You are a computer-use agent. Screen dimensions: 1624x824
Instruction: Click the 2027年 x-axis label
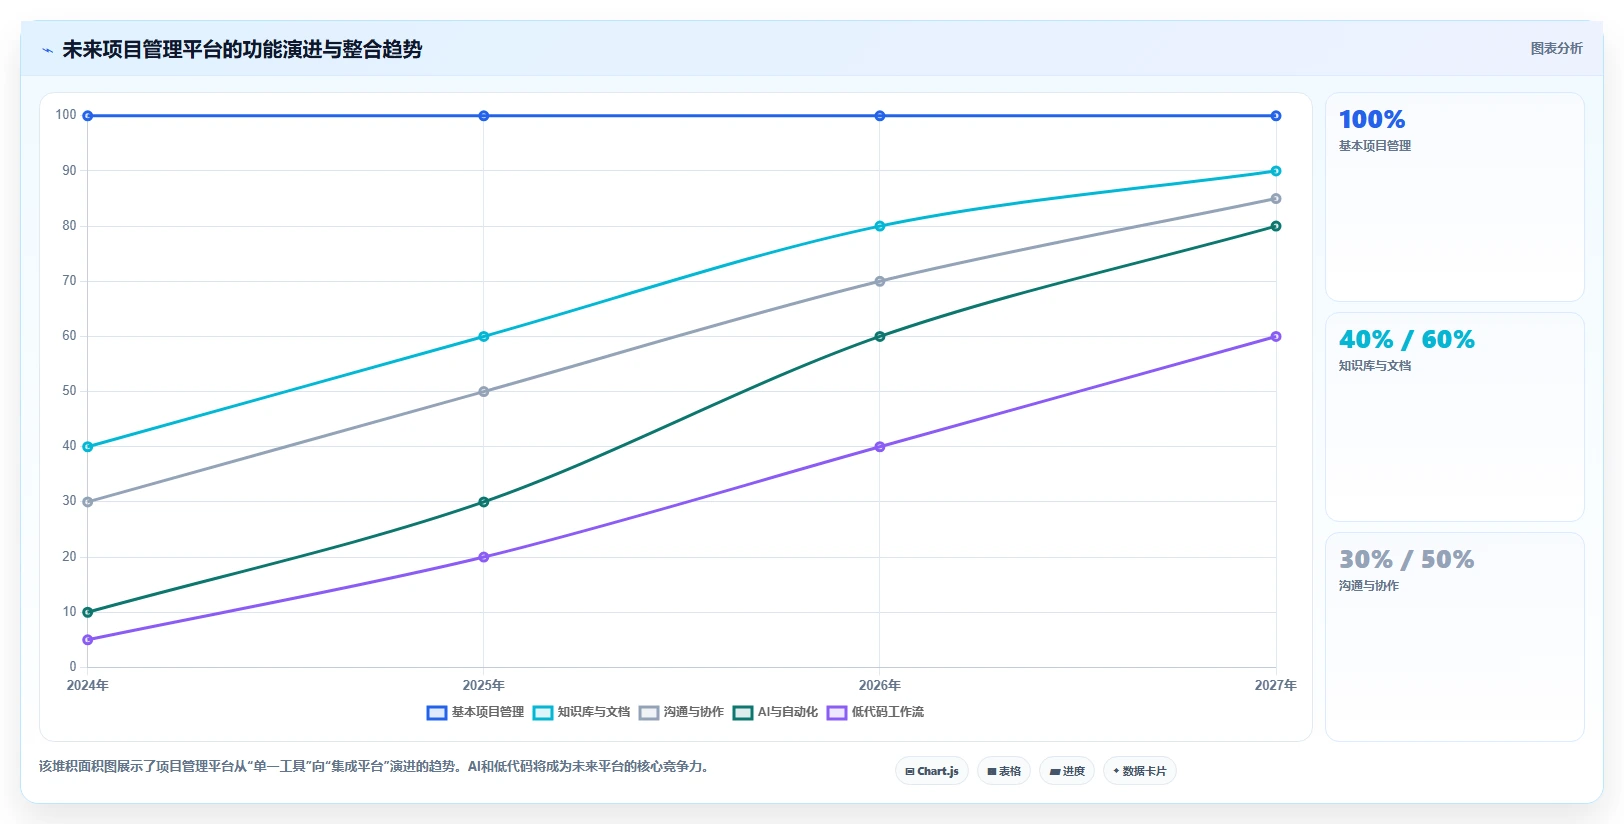[x=1276, y=686]
